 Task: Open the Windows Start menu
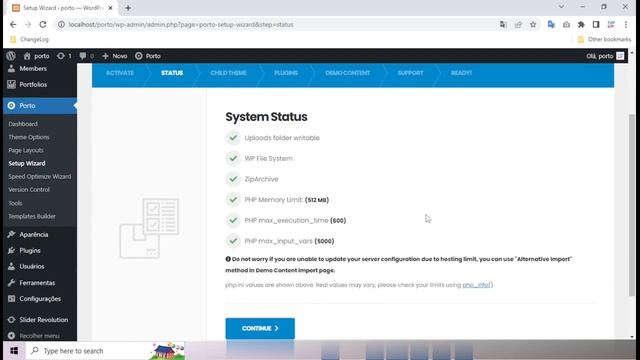click(x=14, y=351)
